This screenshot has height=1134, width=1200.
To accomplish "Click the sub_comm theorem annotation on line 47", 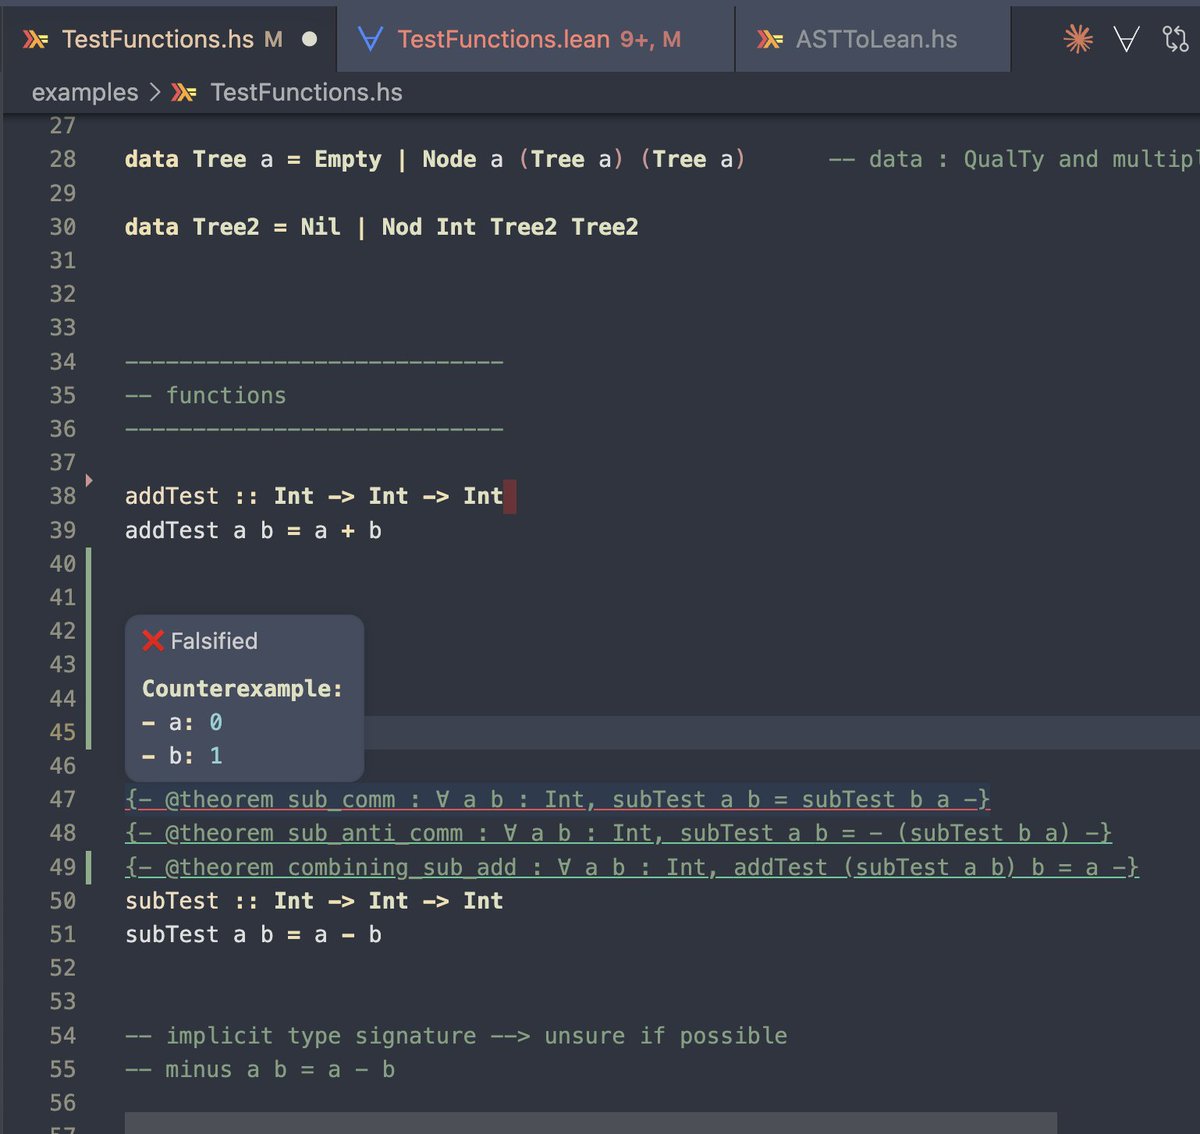I will (x=558, y=799).
